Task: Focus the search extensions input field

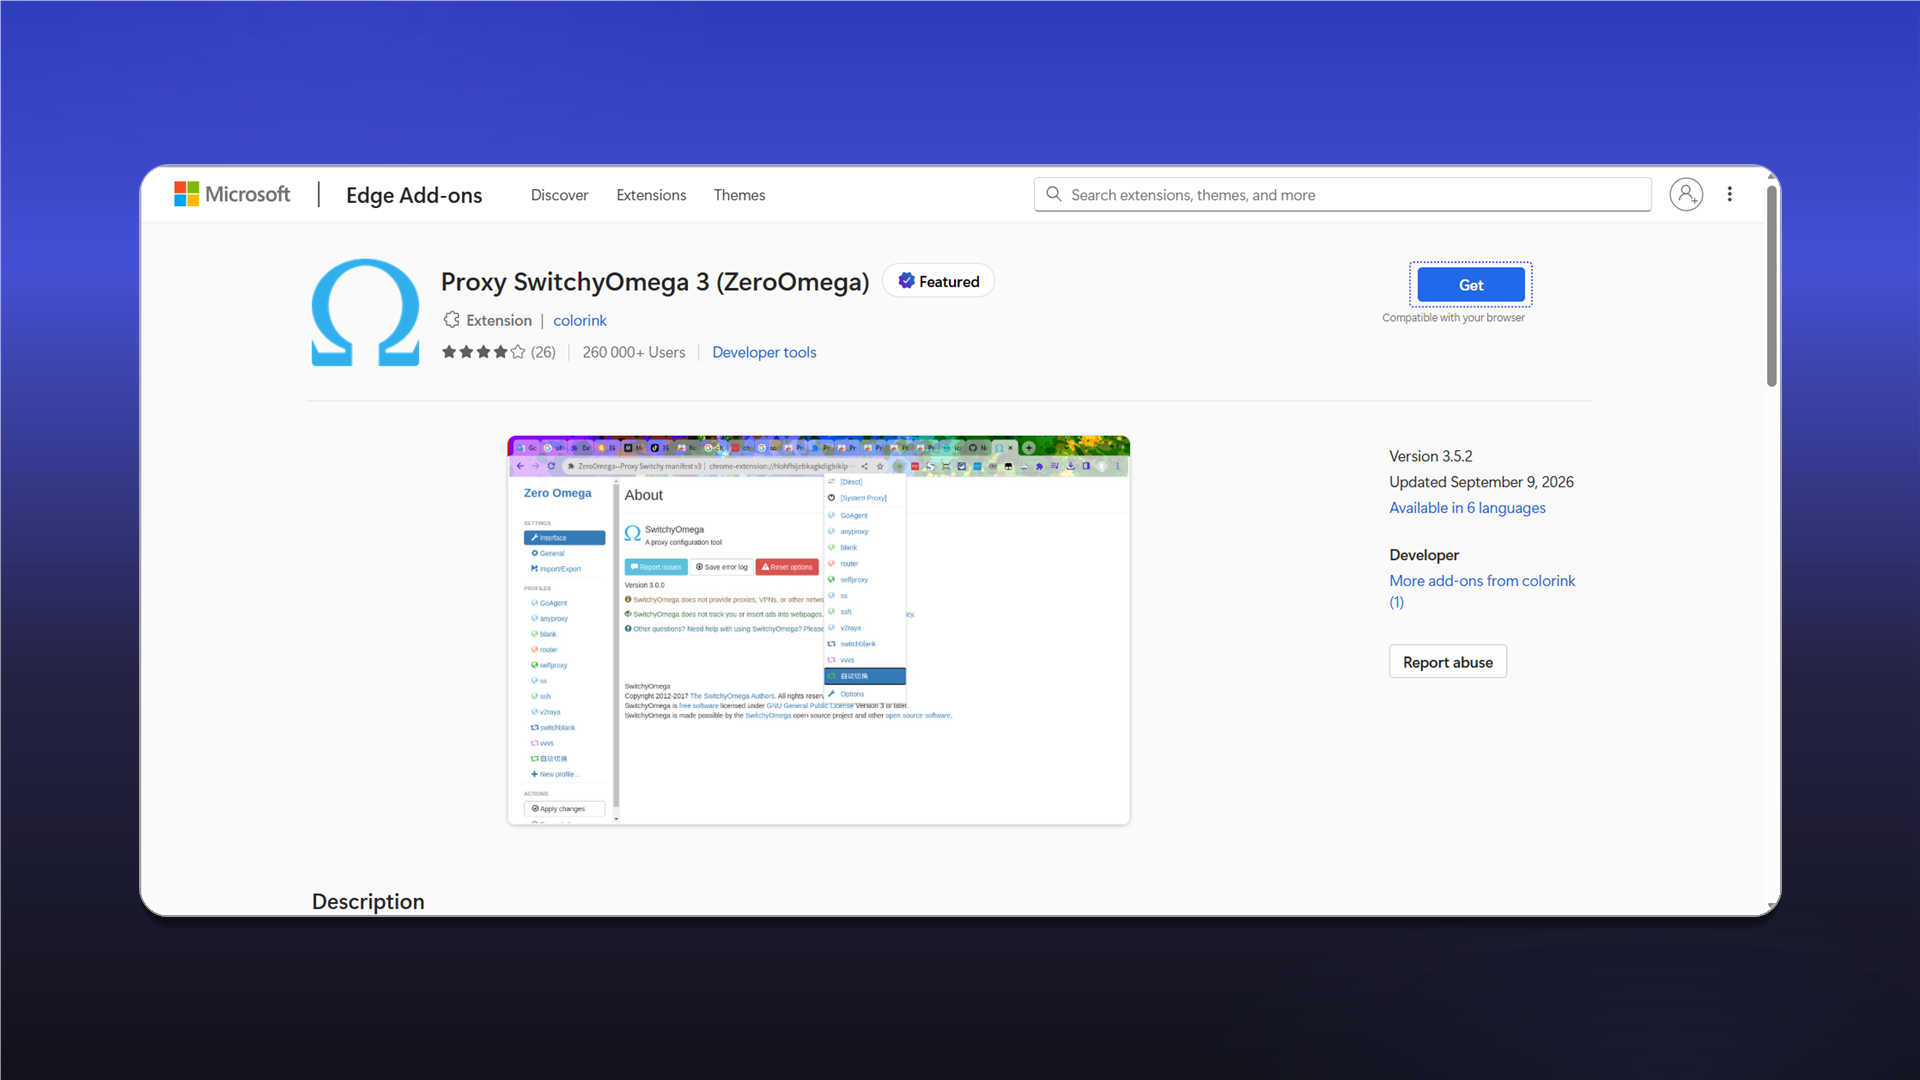Action: 1342,194
